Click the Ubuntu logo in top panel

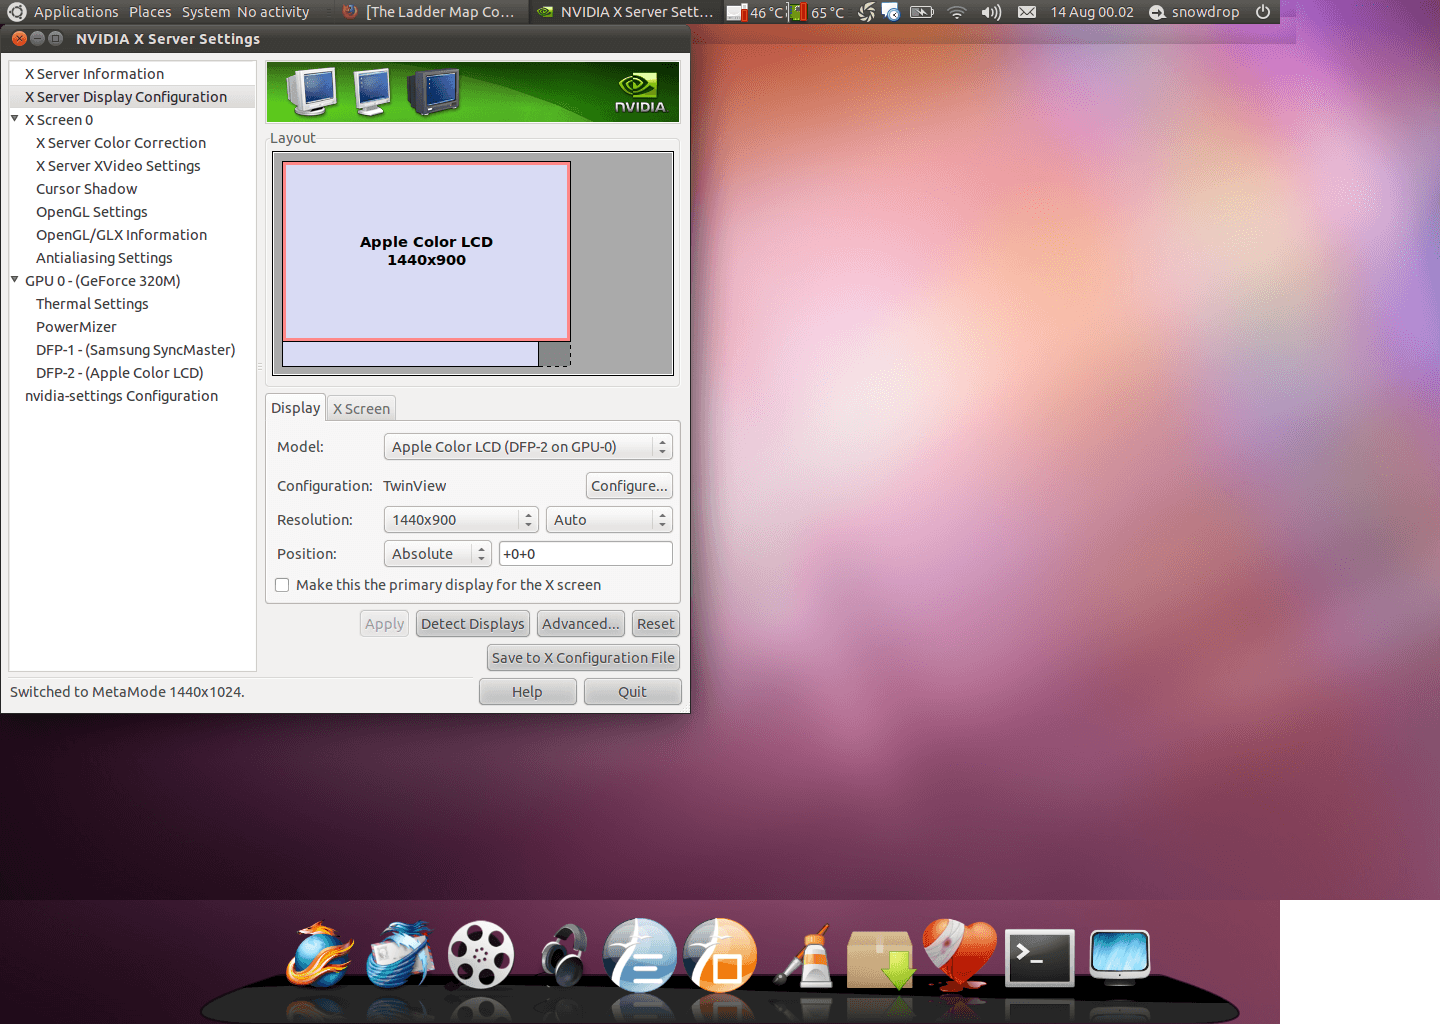[x=16, y=12]
